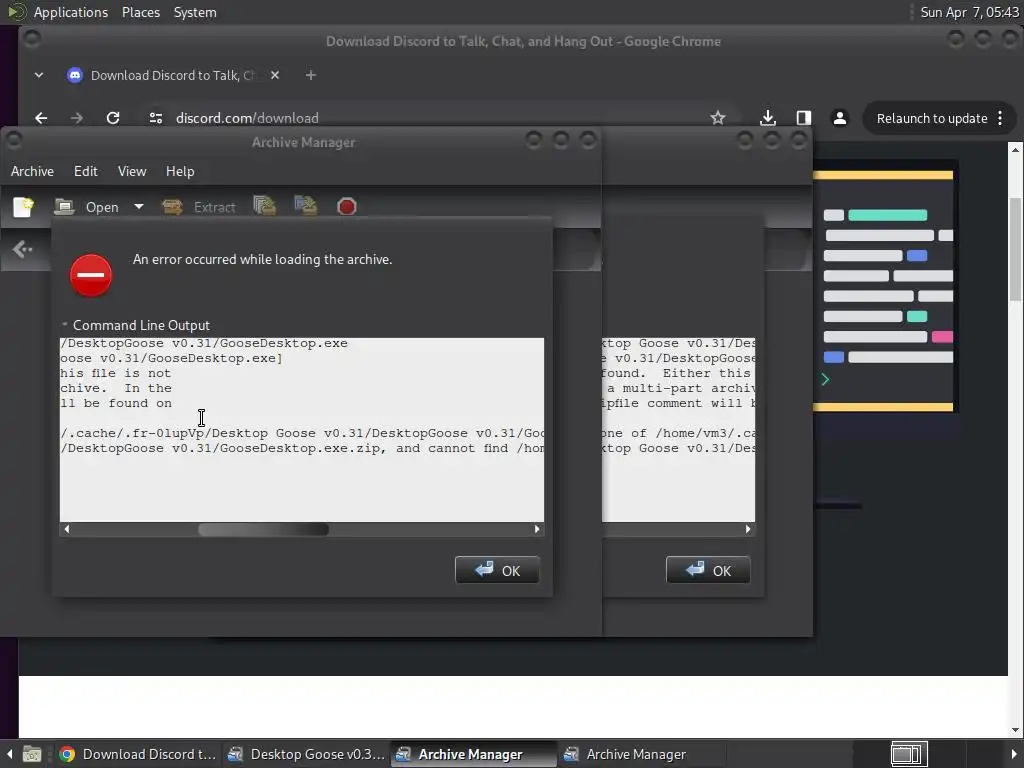Reload the Discord download page
This screenshot has height=768, width=1024.
[x=113, y=118]
